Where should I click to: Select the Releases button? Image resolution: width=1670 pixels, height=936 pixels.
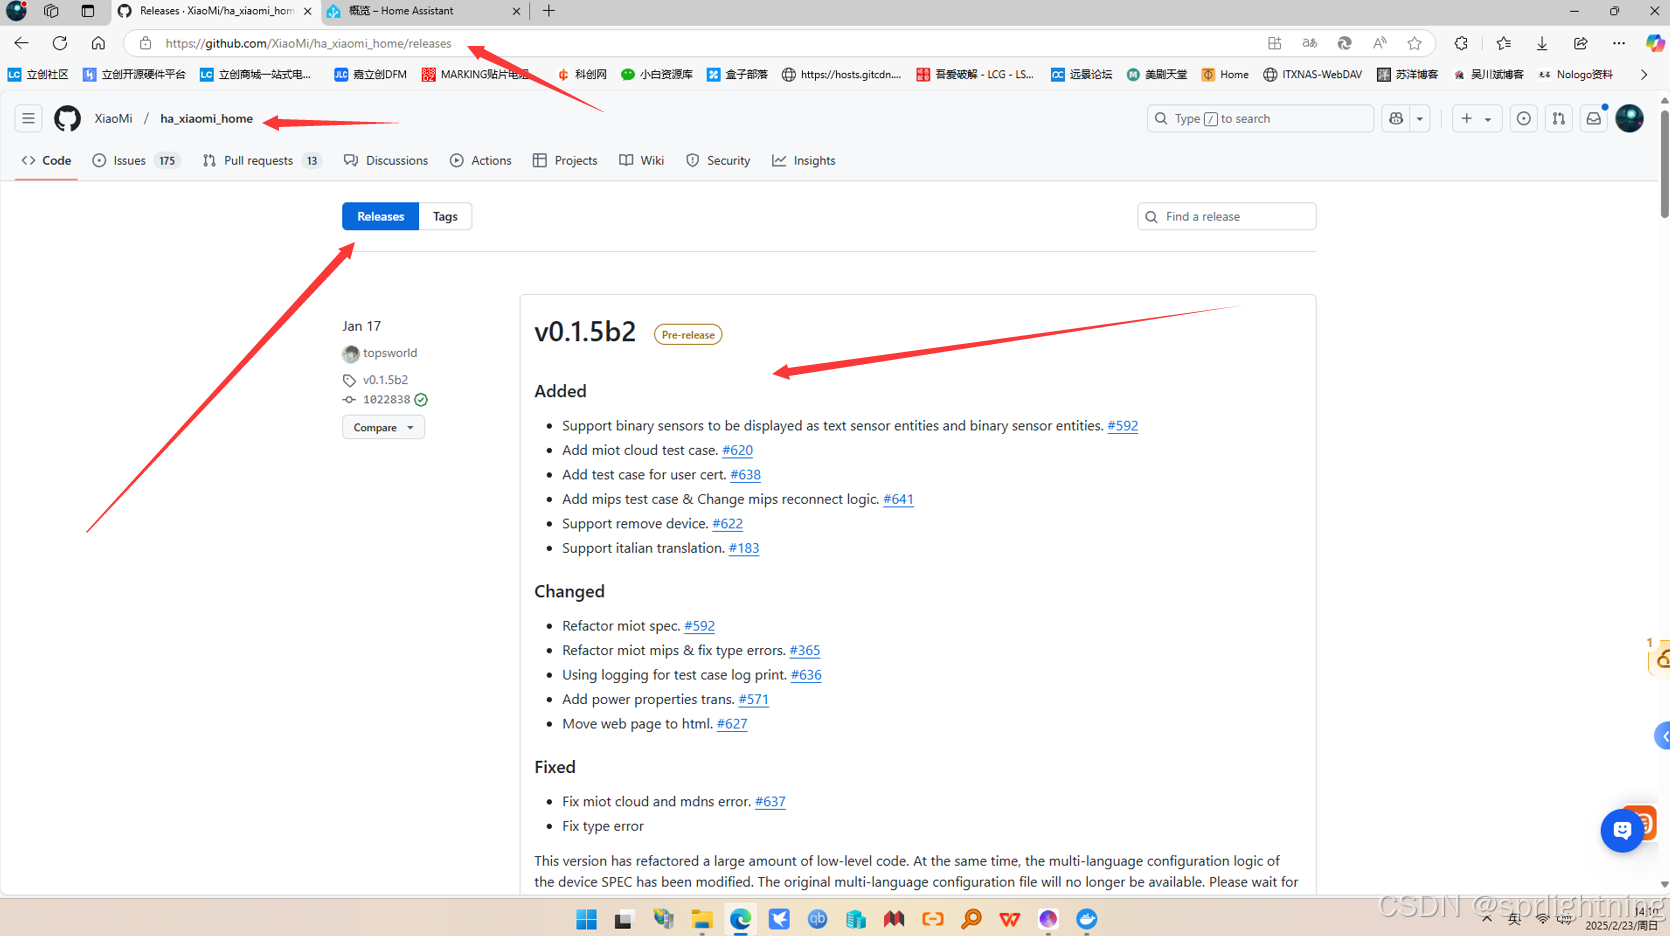(380, 216)
